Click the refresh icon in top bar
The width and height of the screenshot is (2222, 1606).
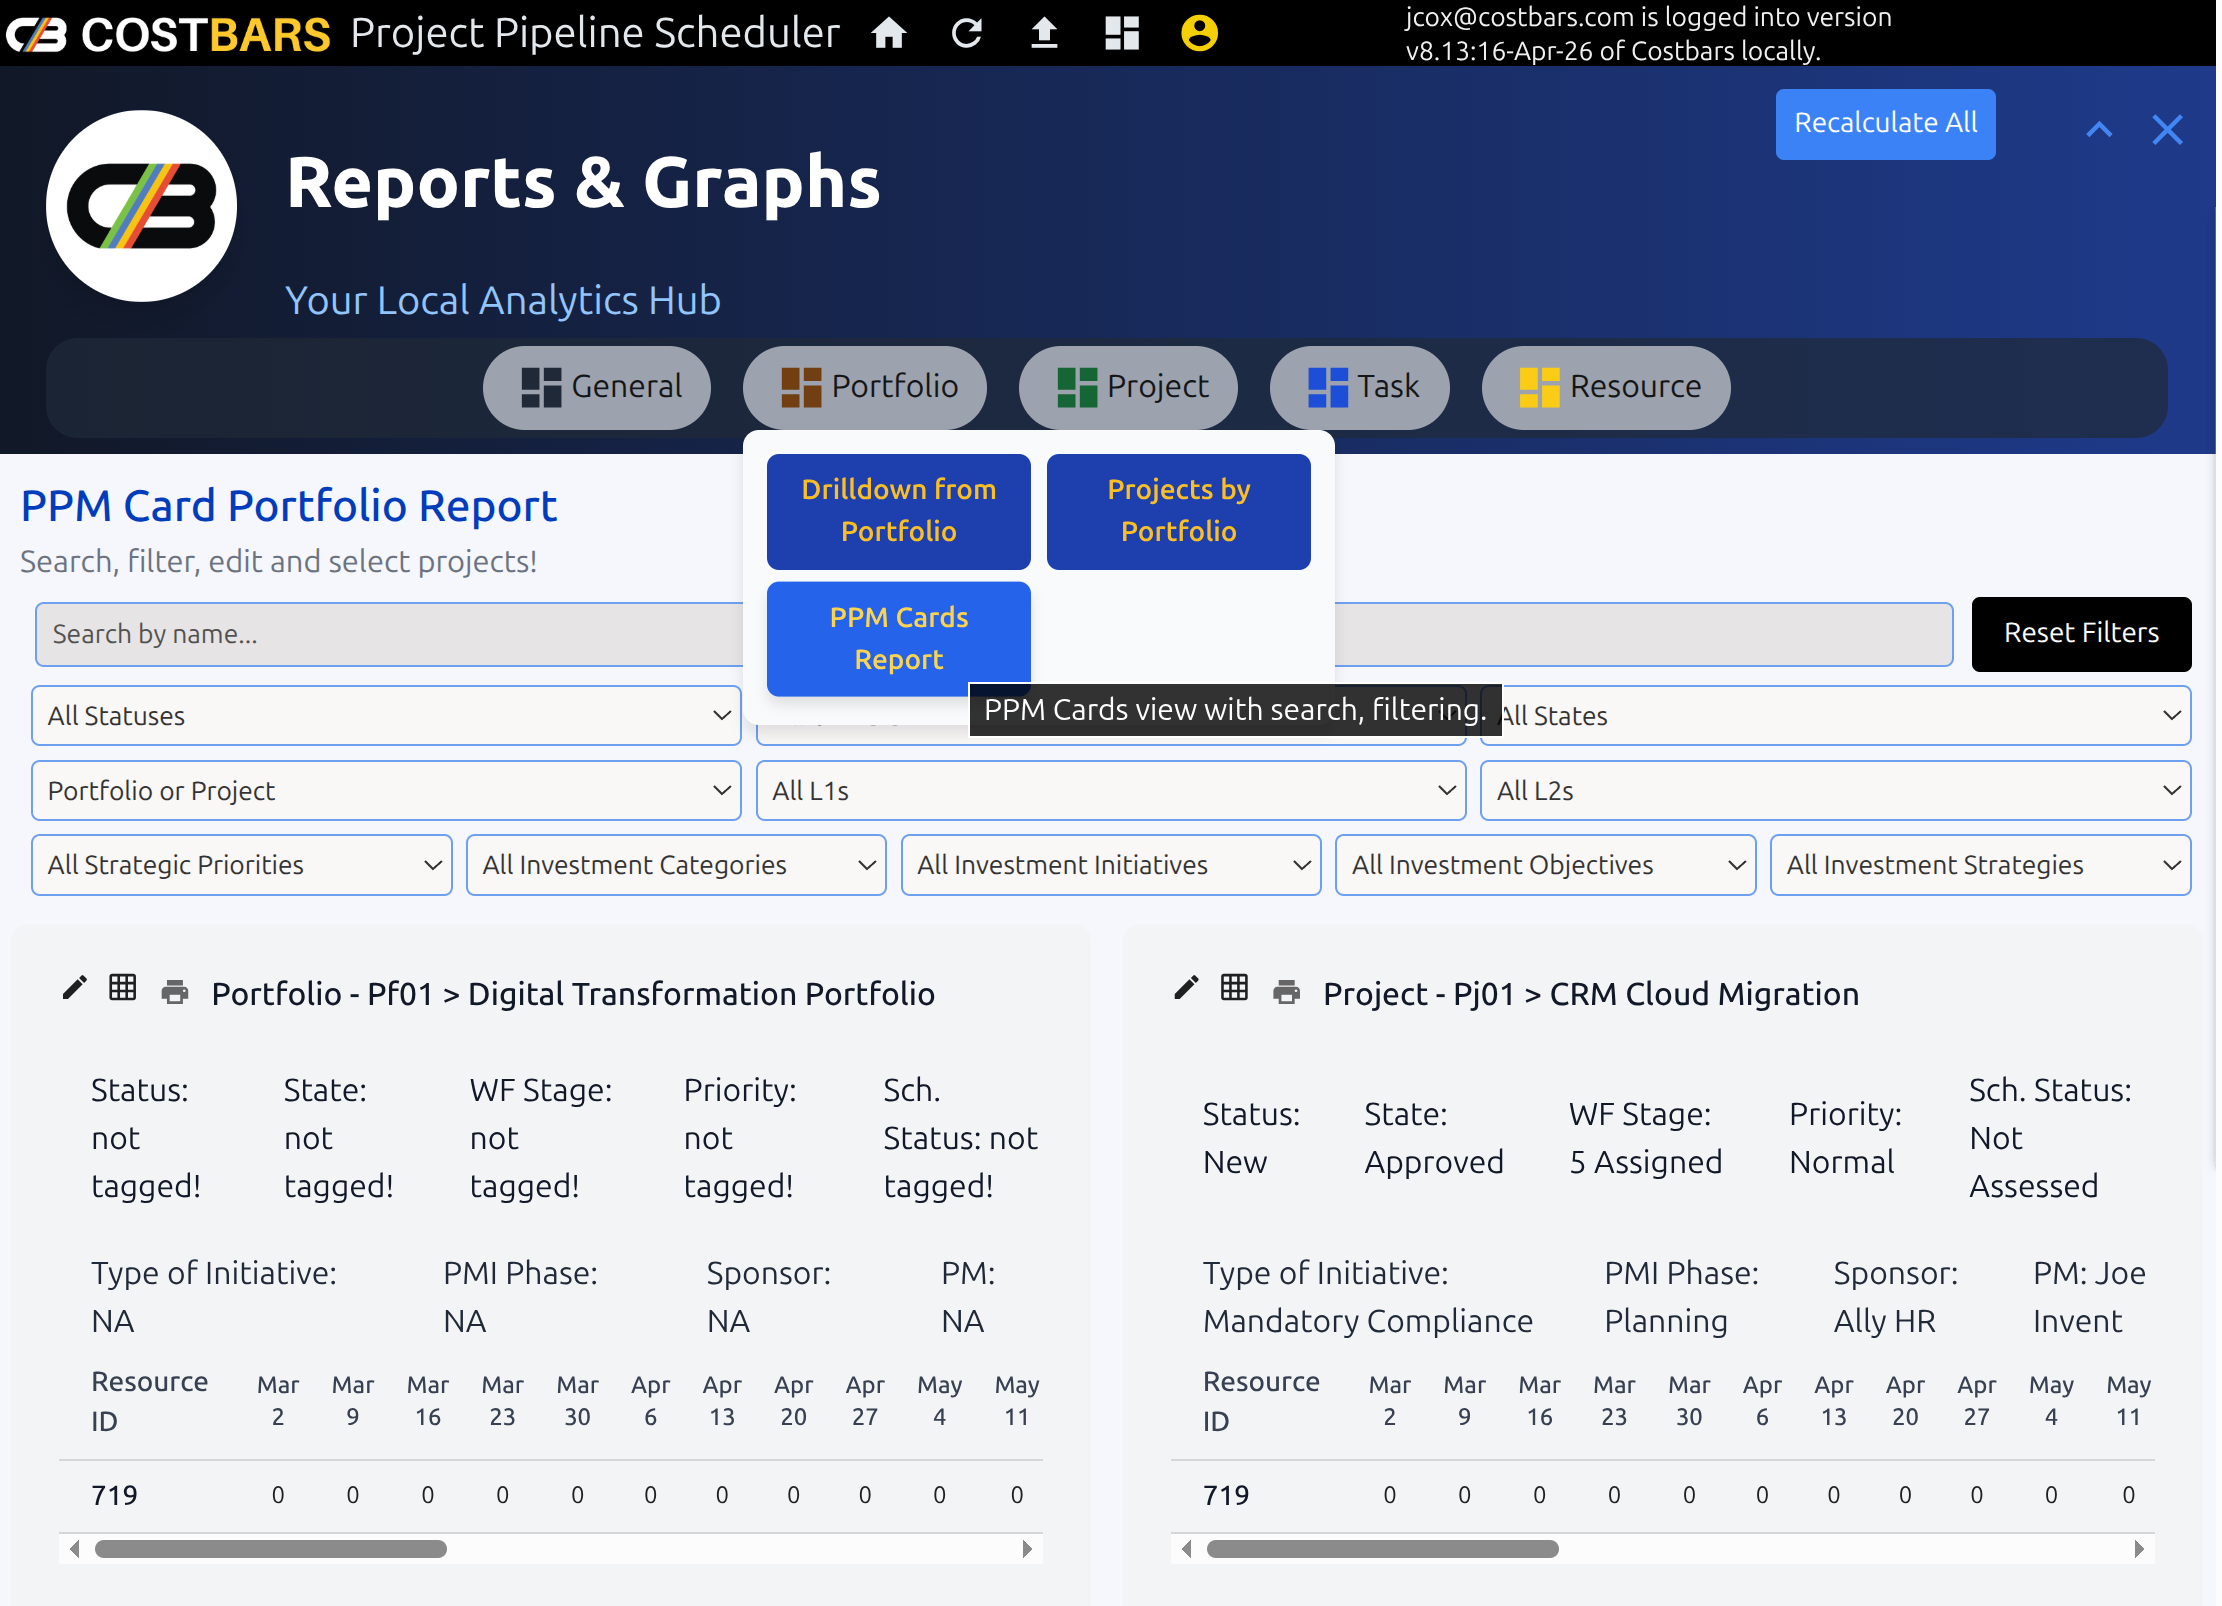pos(966,34)
